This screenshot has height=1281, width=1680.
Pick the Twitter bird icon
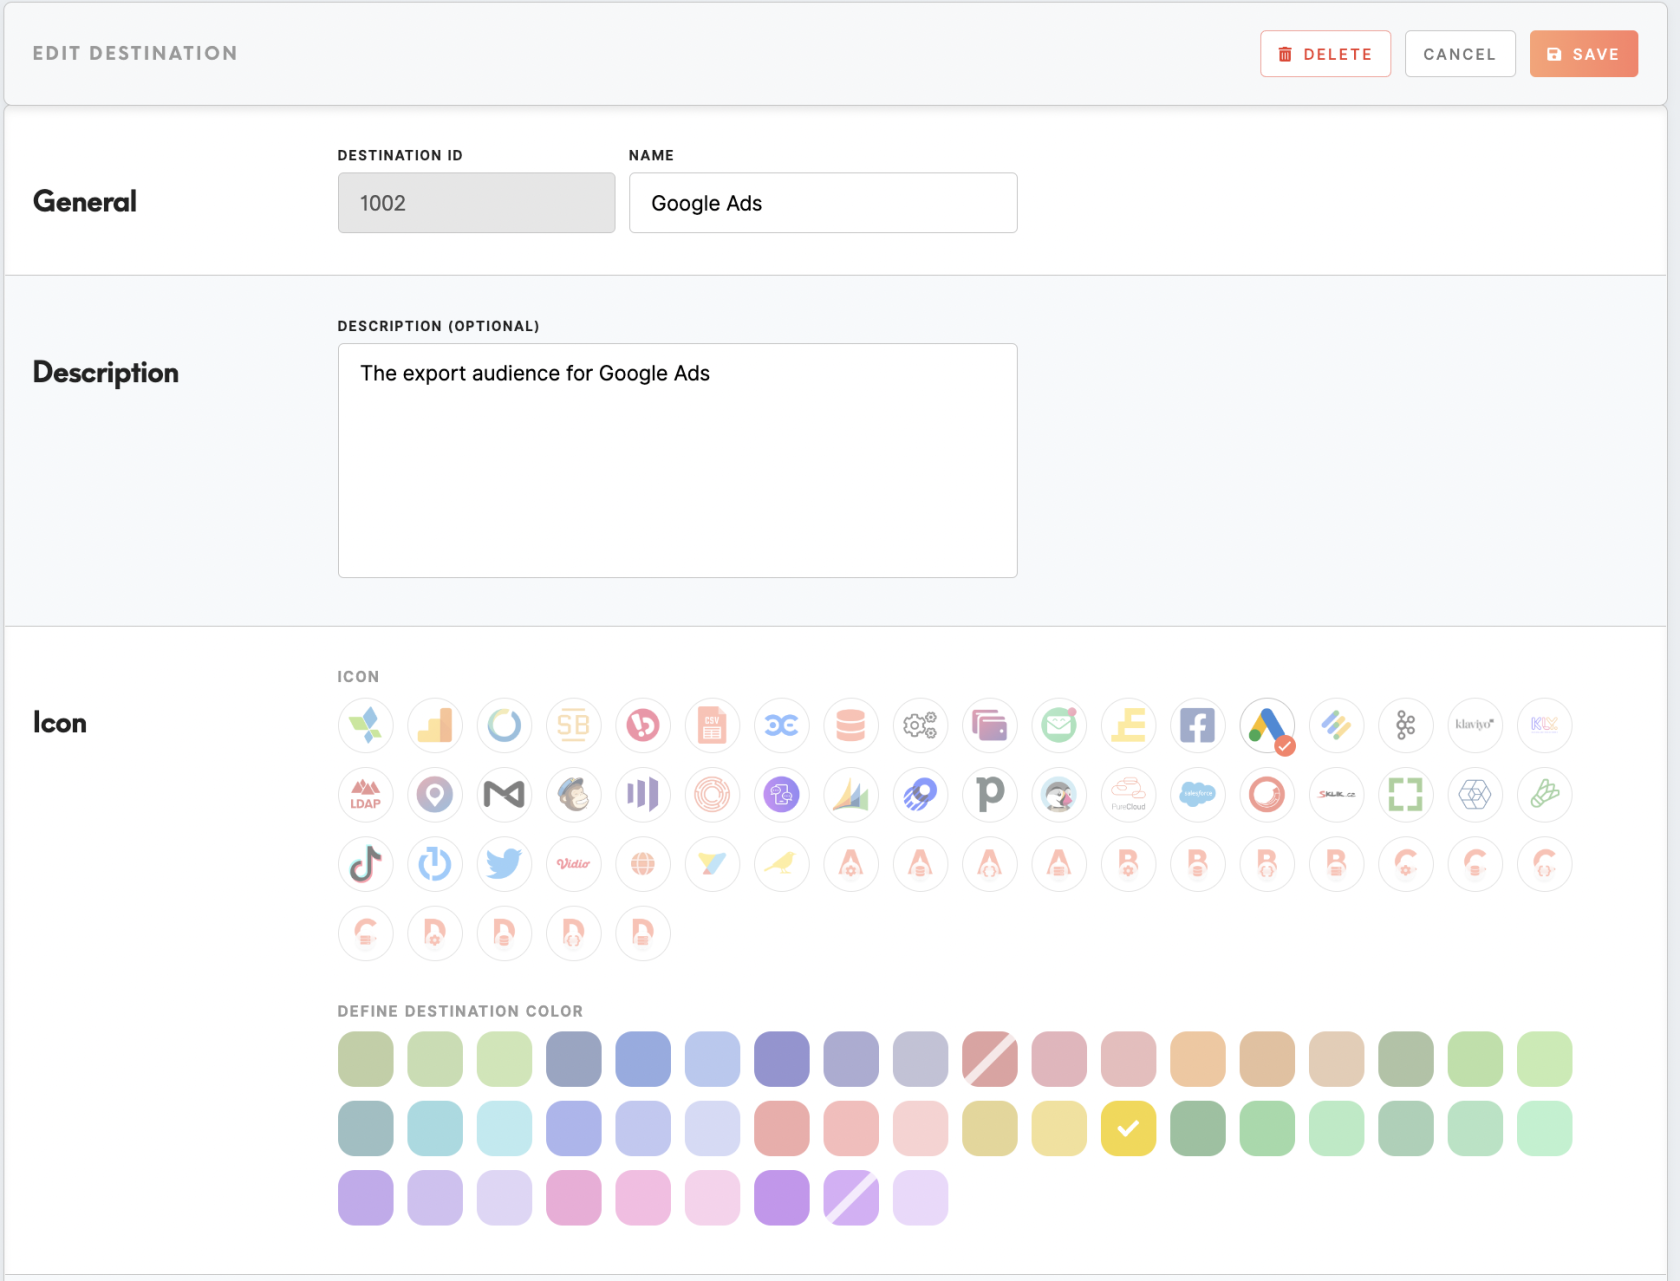tap(504, 864)
